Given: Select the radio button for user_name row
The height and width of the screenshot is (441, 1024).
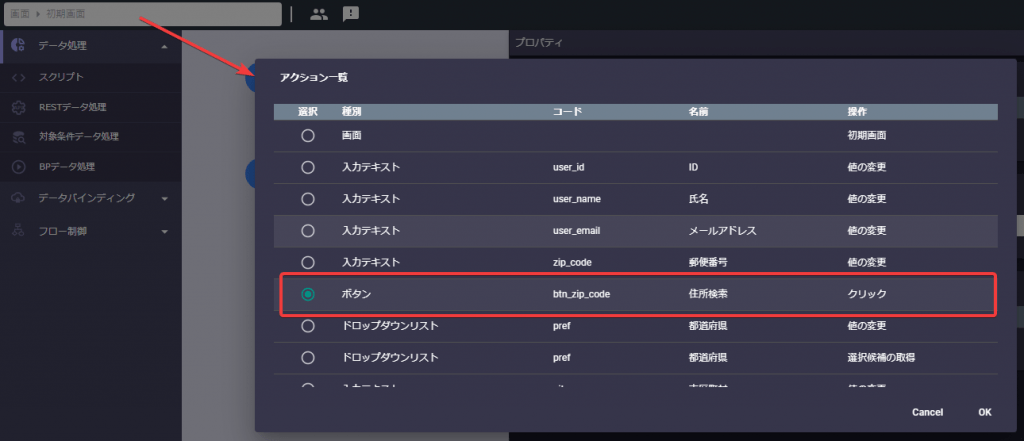Looking at the screenshot, I should click(x=308, y=199).
